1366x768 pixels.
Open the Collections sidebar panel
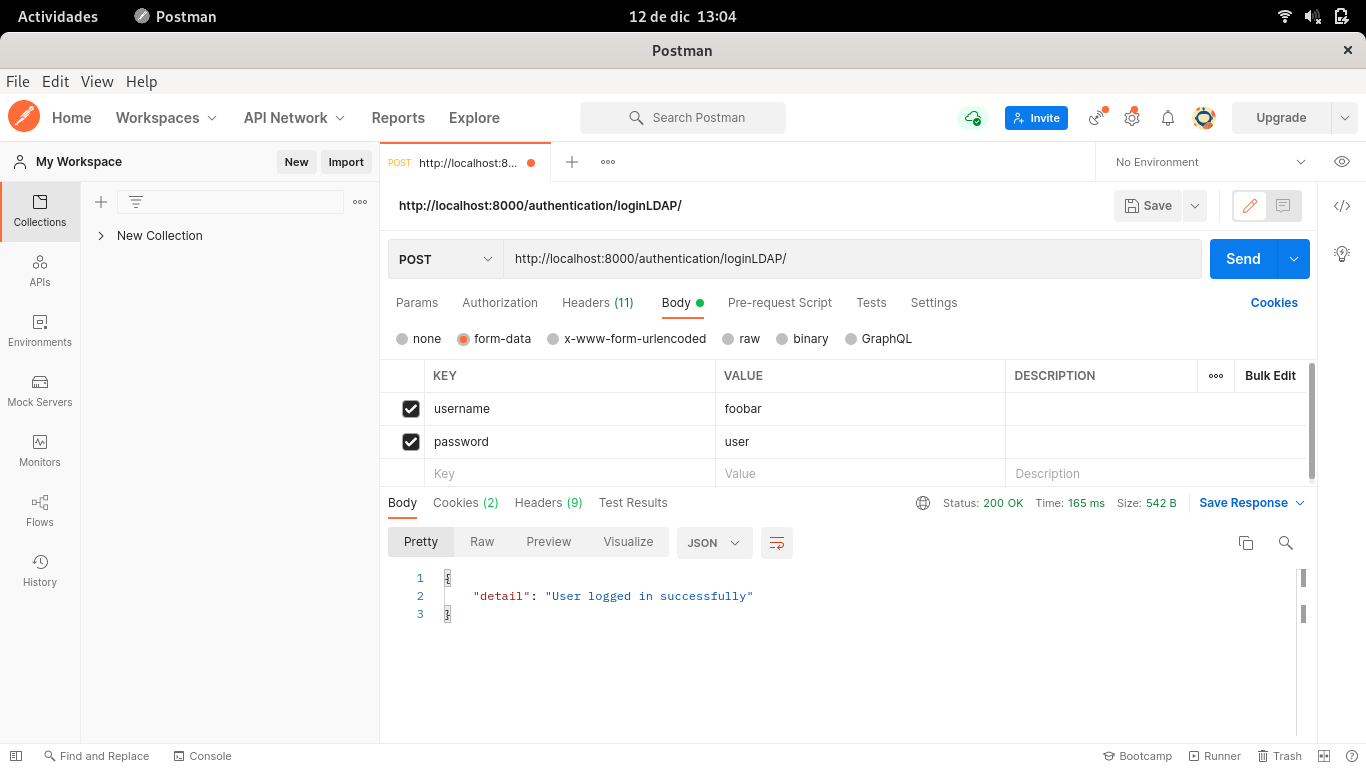coord(40,211)
